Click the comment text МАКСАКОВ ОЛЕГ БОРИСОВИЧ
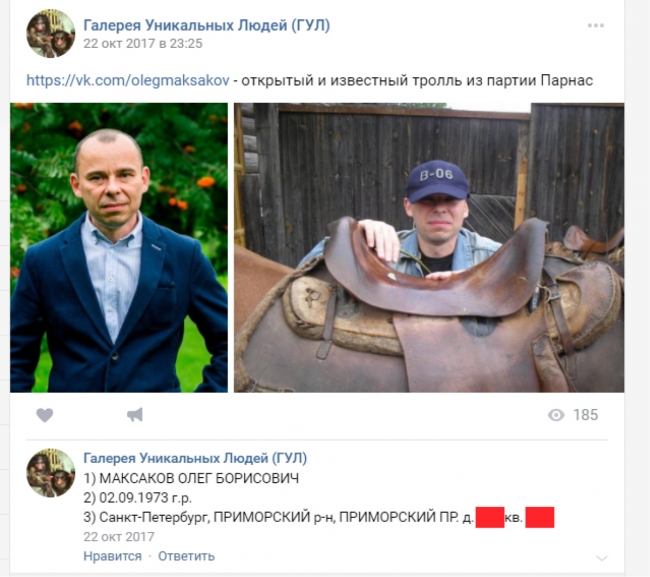This screenshot has height=577, width=650. [x=199, y=478]
